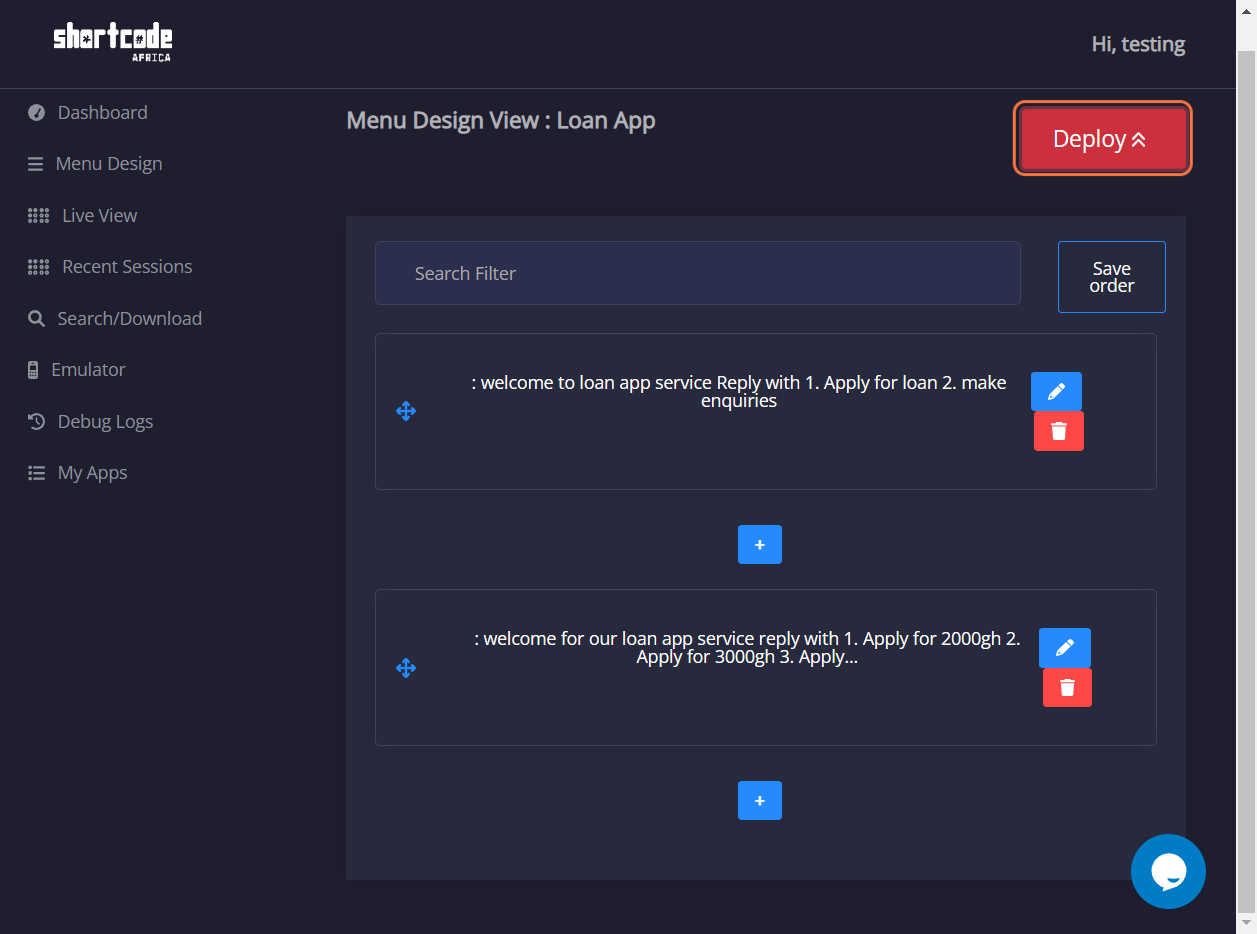The height and width of the screenshot is (934, 1257).
Task: Open Recent Sessions
Action: click(127, 266)
